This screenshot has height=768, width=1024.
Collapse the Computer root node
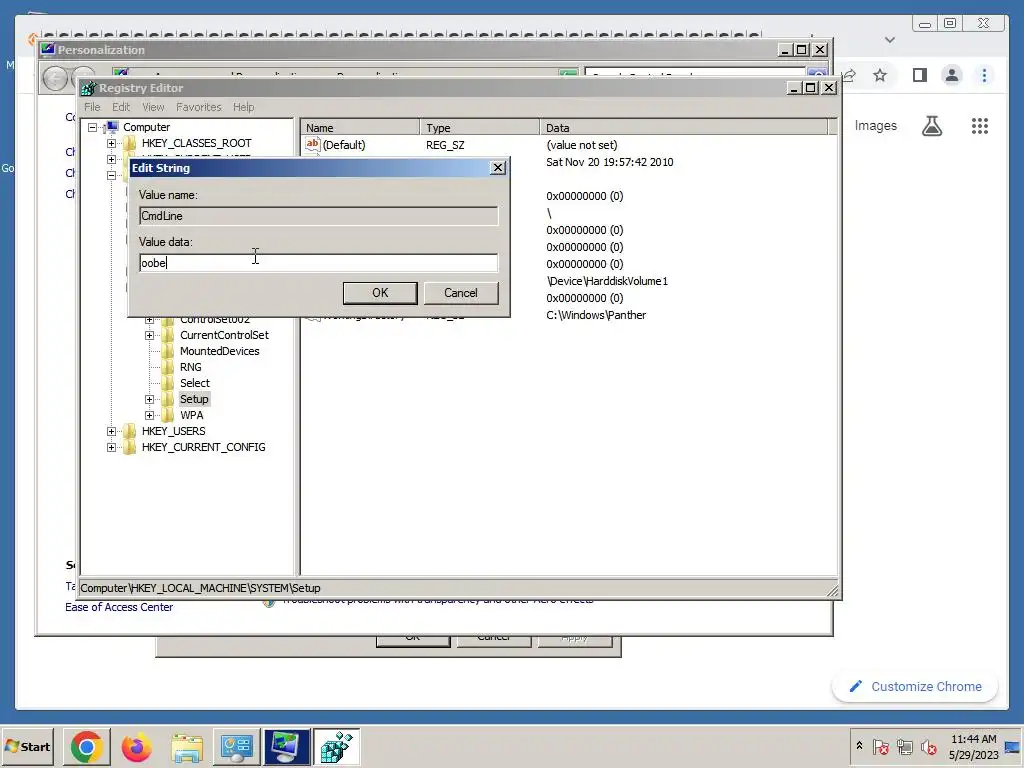[93, 127]
